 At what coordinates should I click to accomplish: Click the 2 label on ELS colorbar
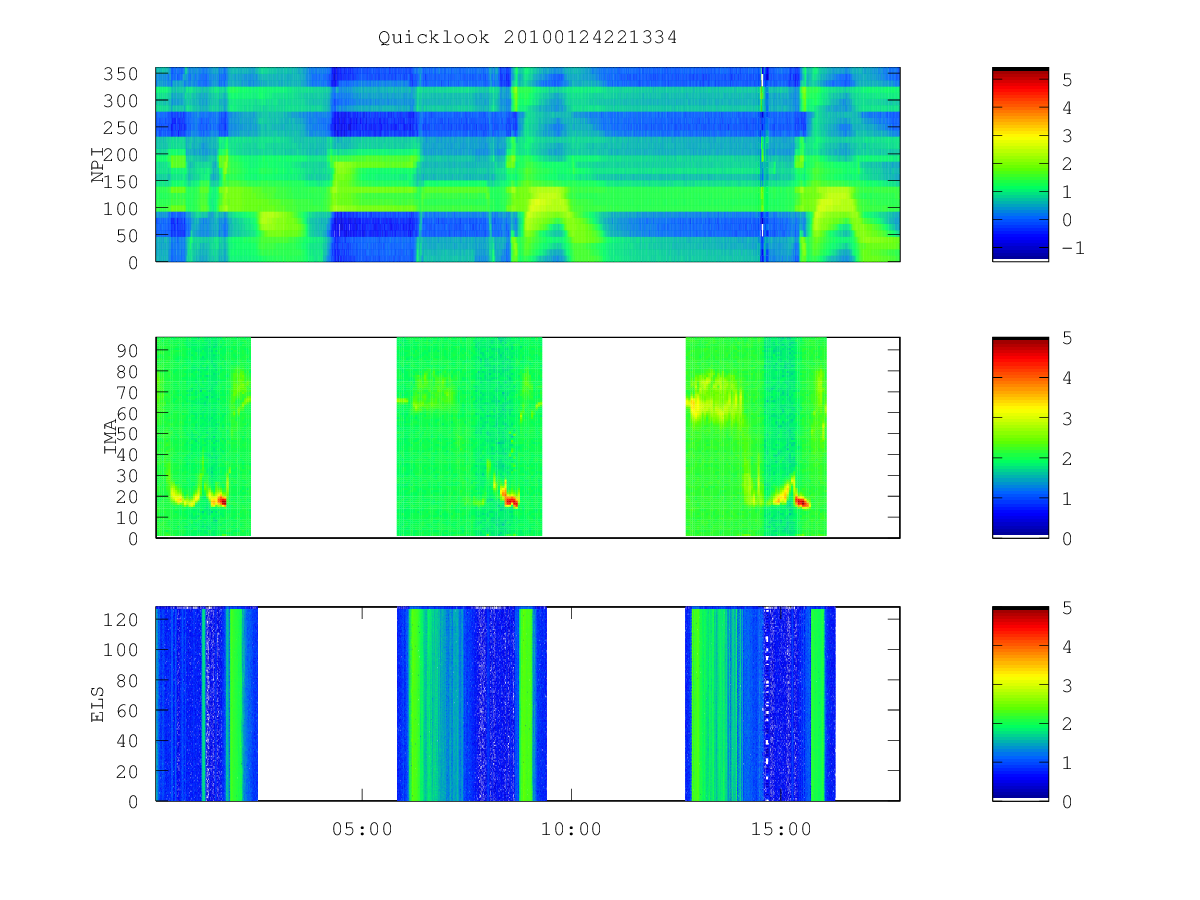point(1066,723)
